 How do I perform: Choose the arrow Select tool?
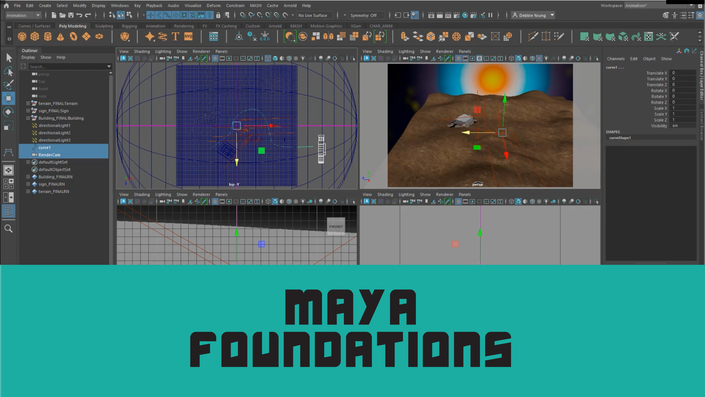pyautogui.click(x=9, y=58)
